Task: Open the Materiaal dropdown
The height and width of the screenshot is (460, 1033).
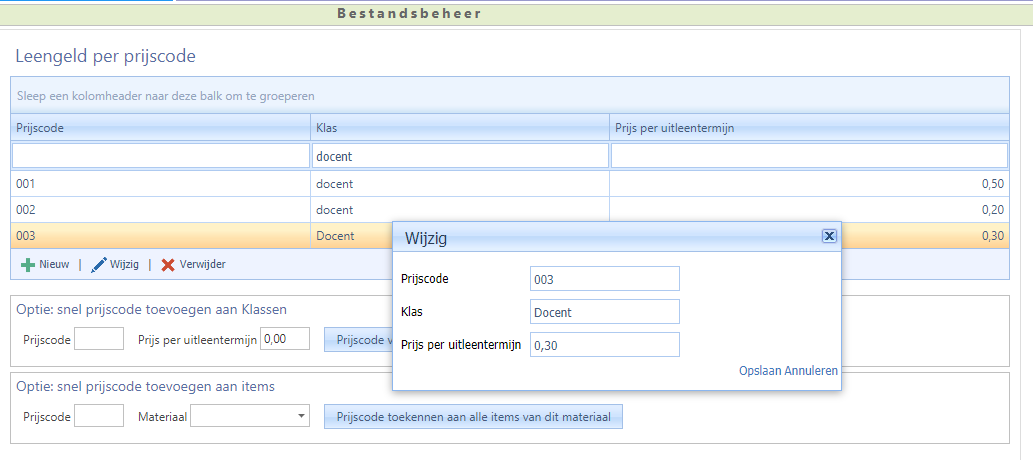Action: [x=301, y=416]
